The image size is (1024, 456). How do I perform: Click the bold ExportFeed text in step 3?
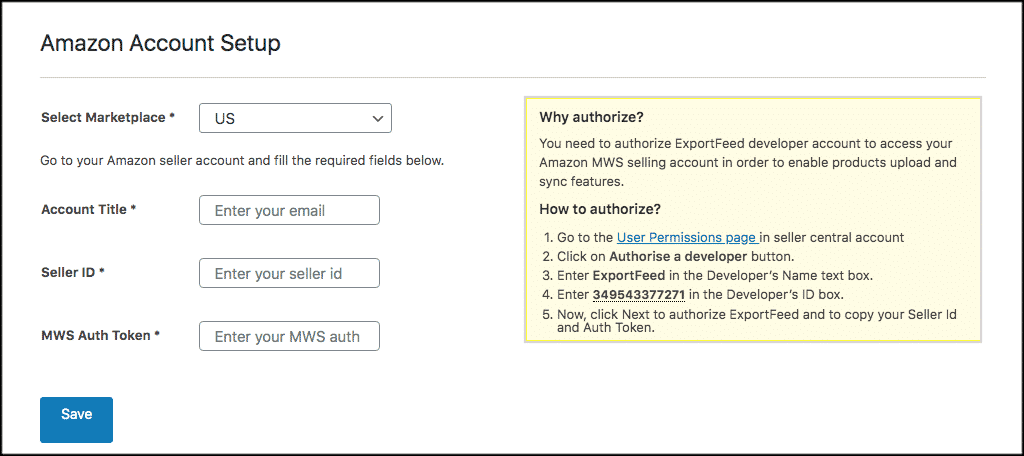[x=629, y=276]
